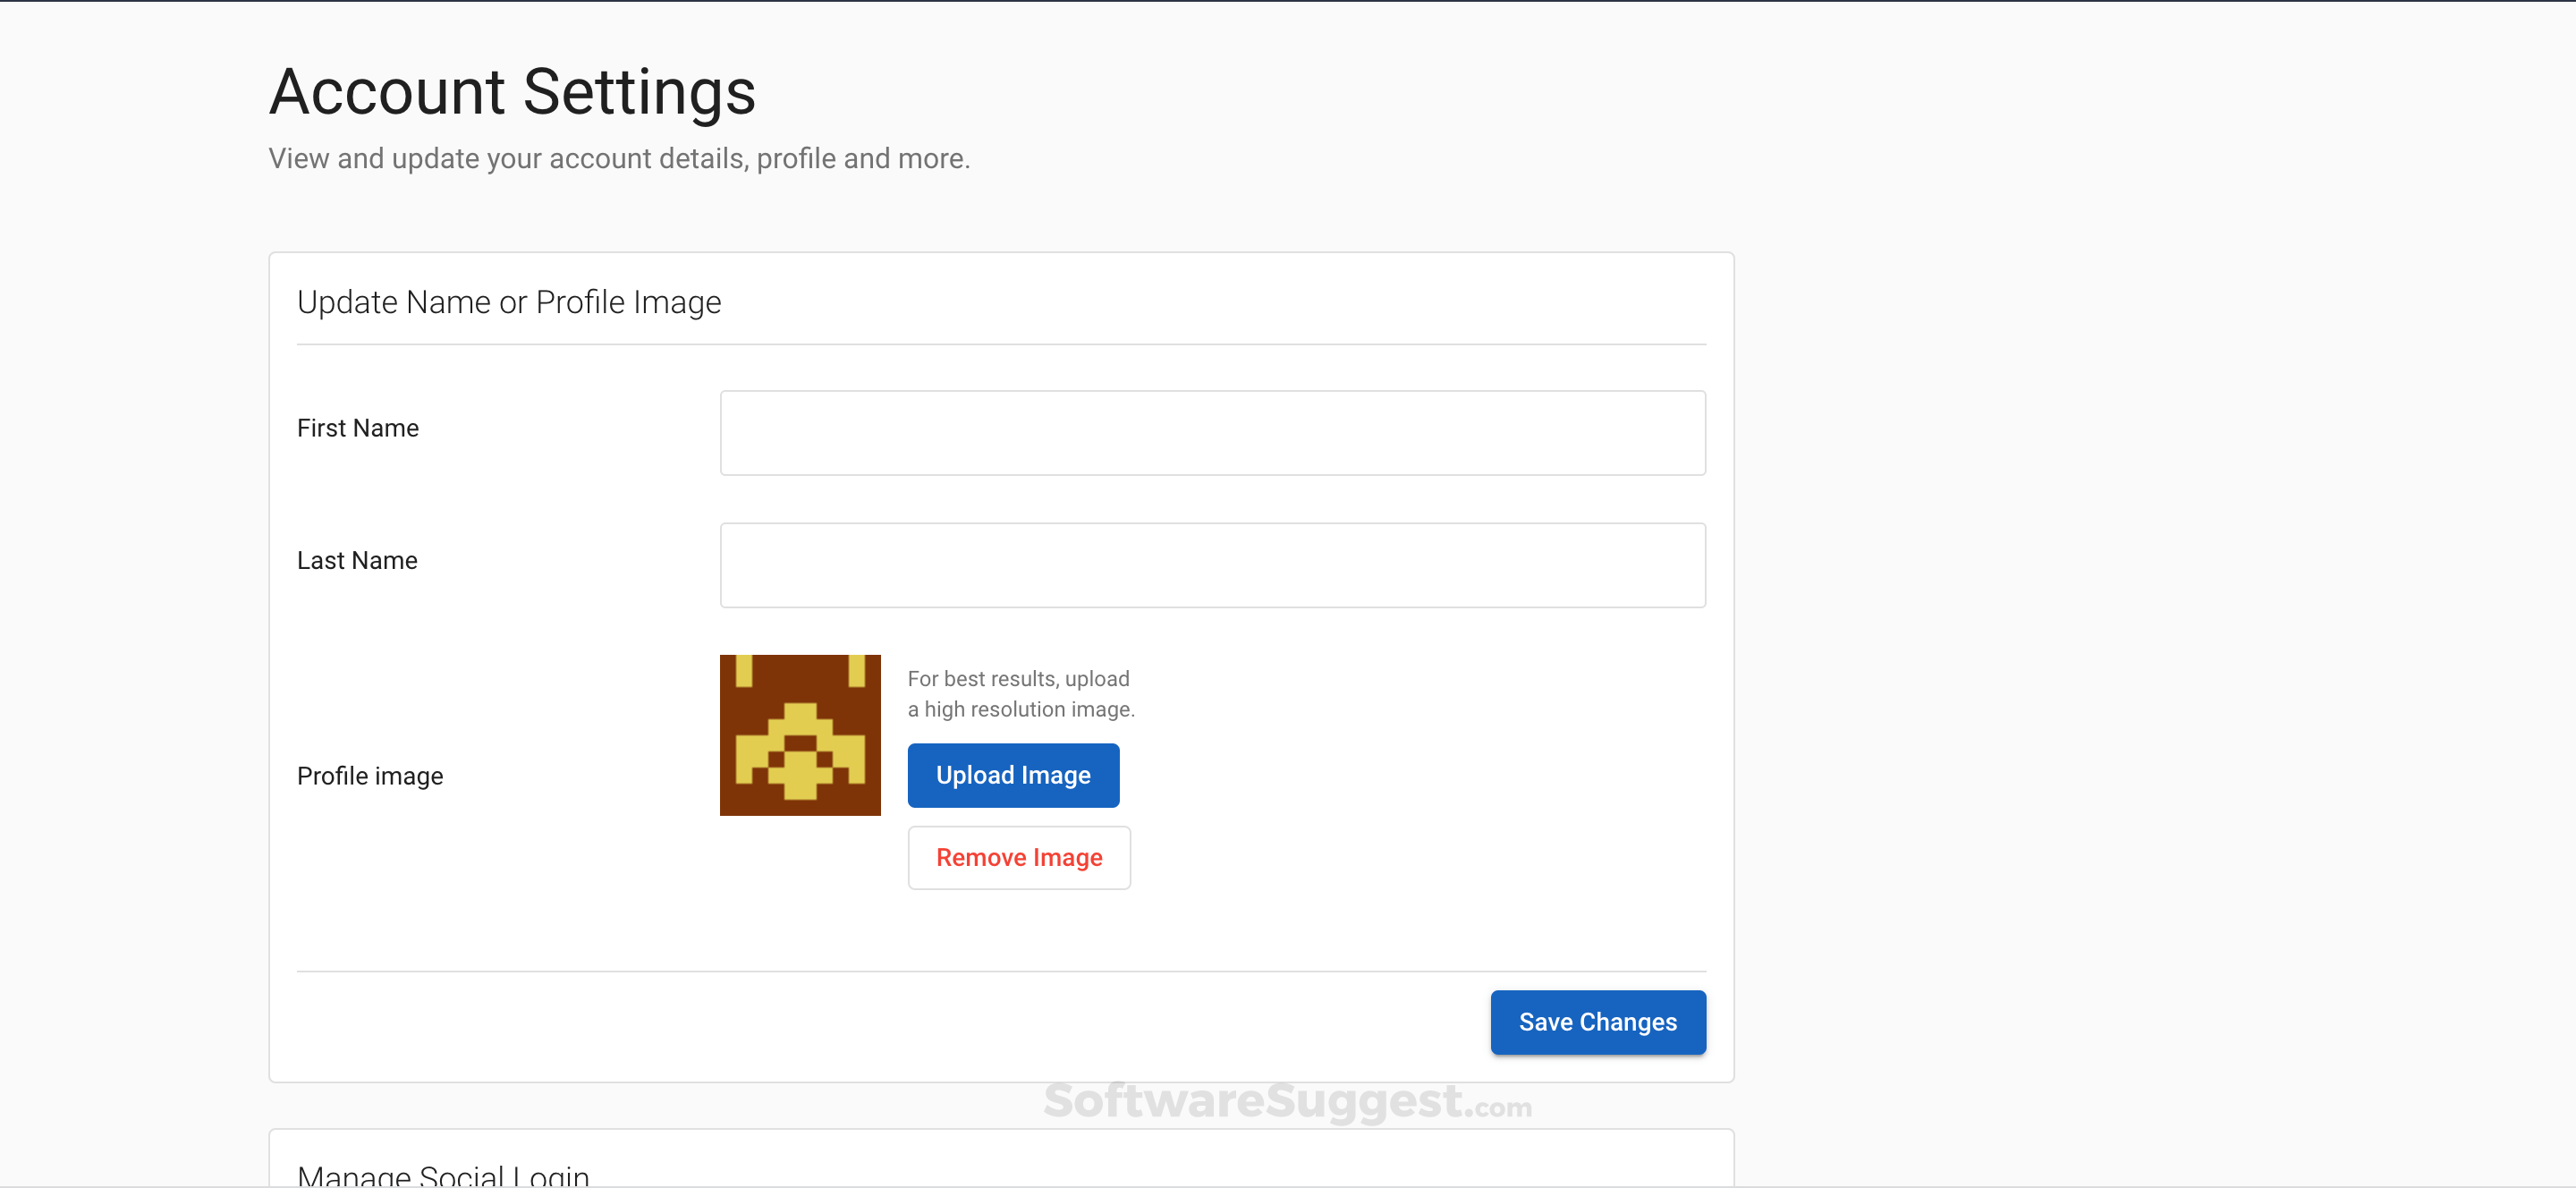The width and height of the screenshot is (2576, 1188).
Task: Click the 'a high resolution image.' text line
Action: [1021, 709]
